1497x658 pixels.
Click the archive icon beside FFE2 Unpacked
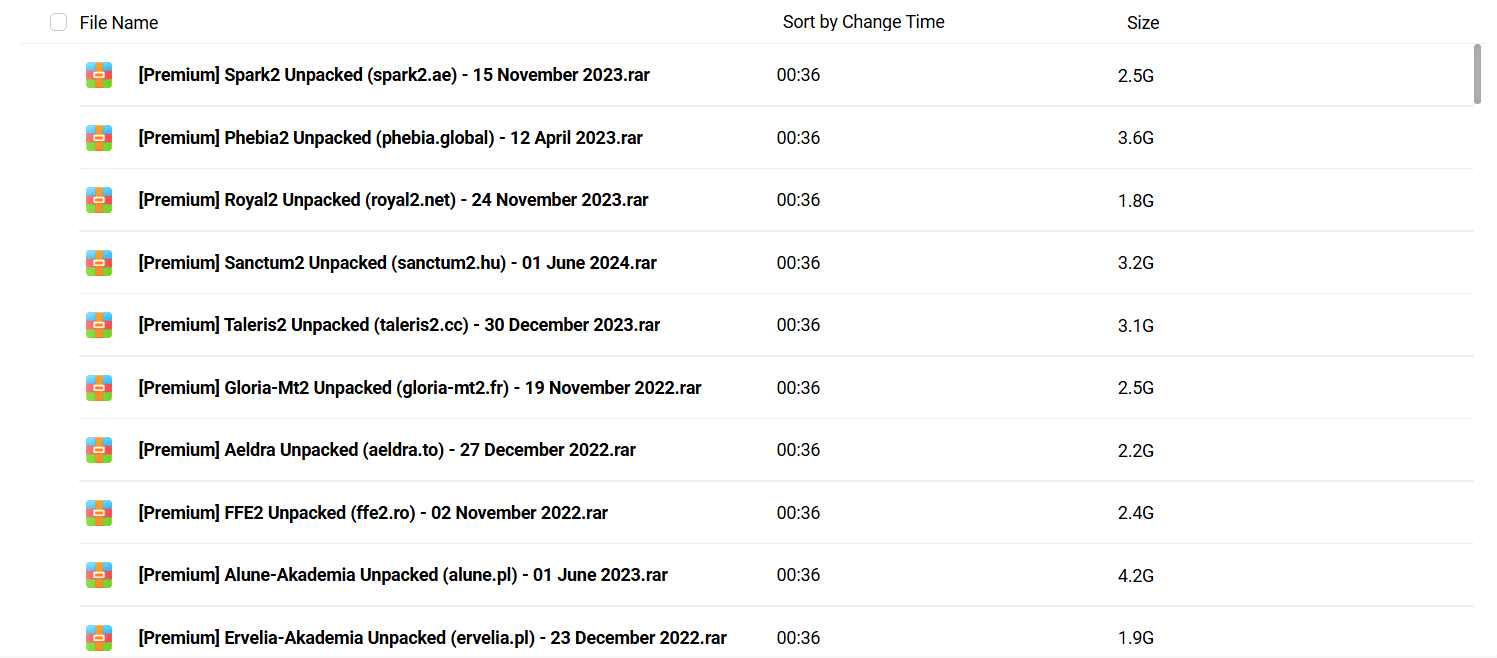tap(98, 513)
